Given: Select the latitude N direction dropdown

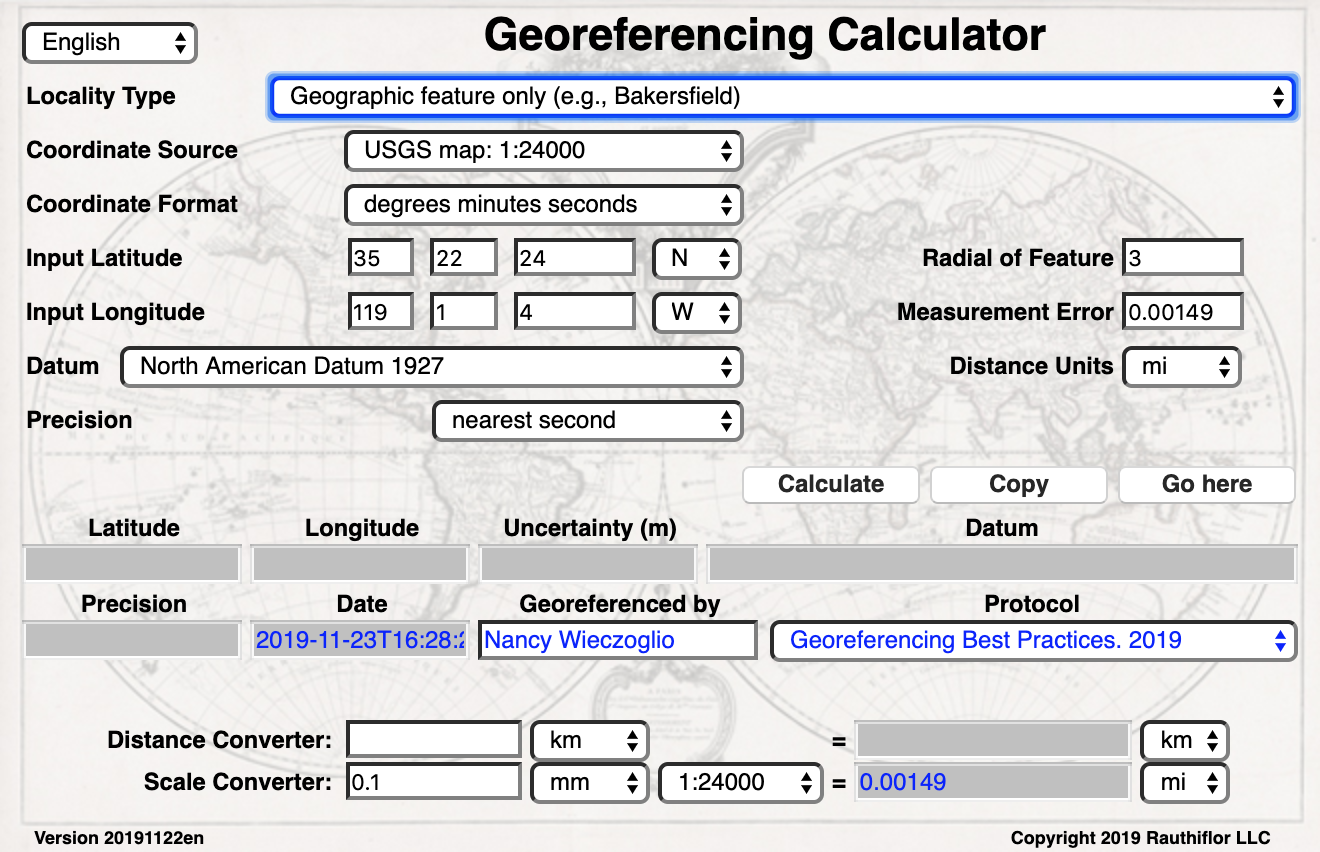Looking at the screenshot, I should coord(696,259).
